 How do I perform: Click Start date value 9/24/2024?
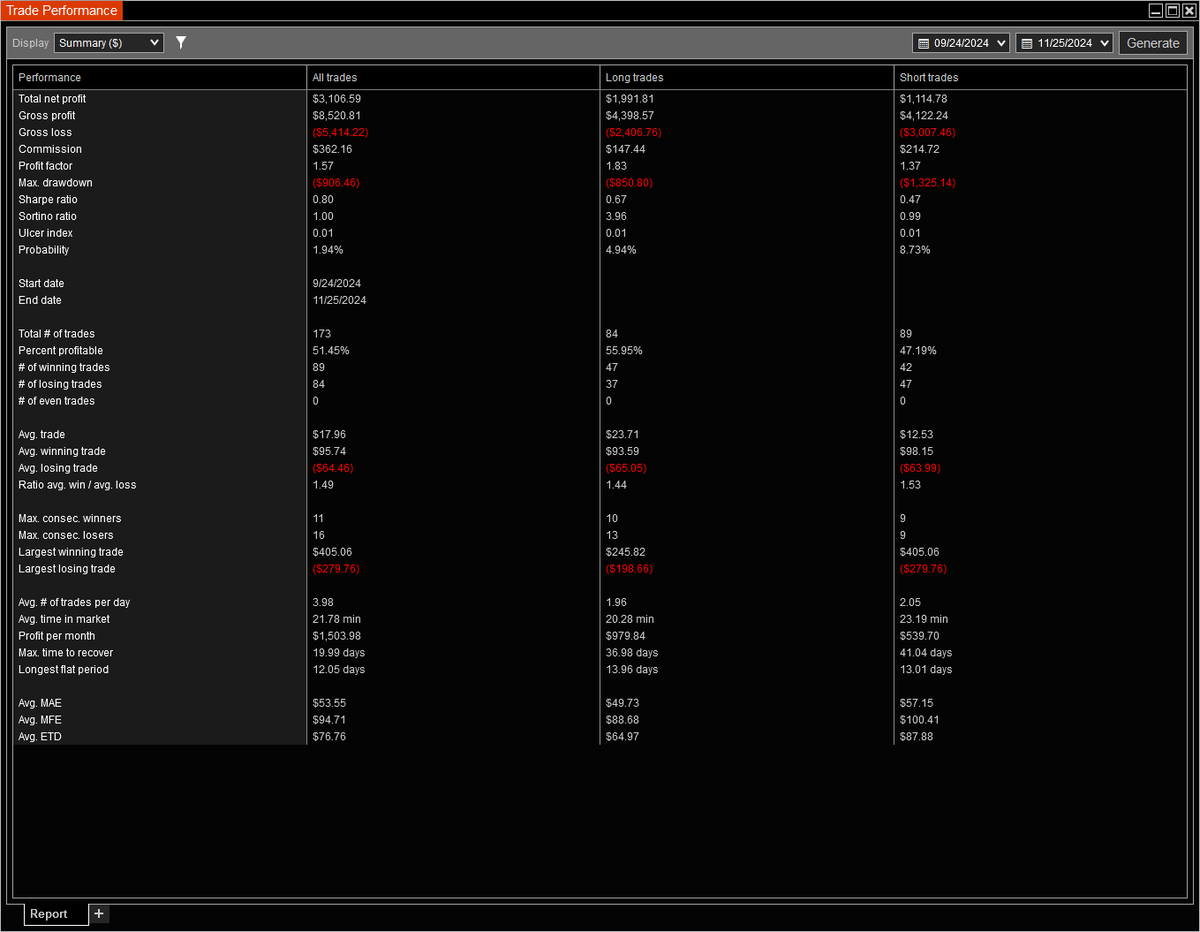point(336,283)
